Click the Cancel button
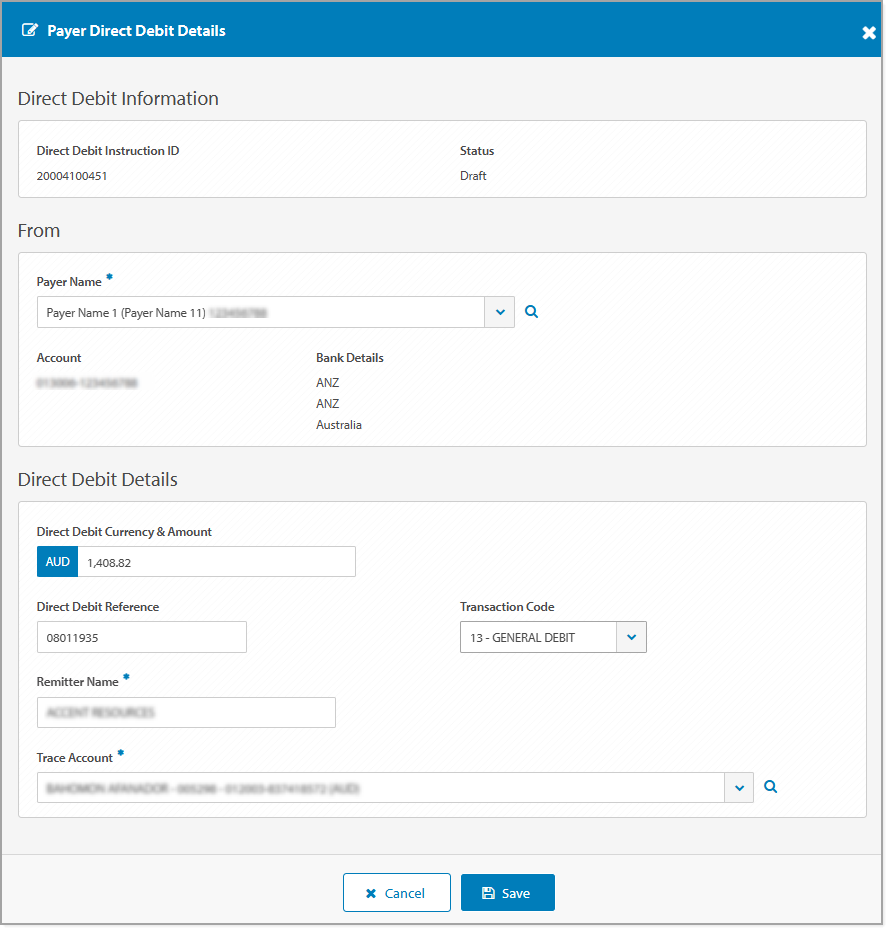The height and width of the screenshot is (931, 889). (x=397, y=892)
